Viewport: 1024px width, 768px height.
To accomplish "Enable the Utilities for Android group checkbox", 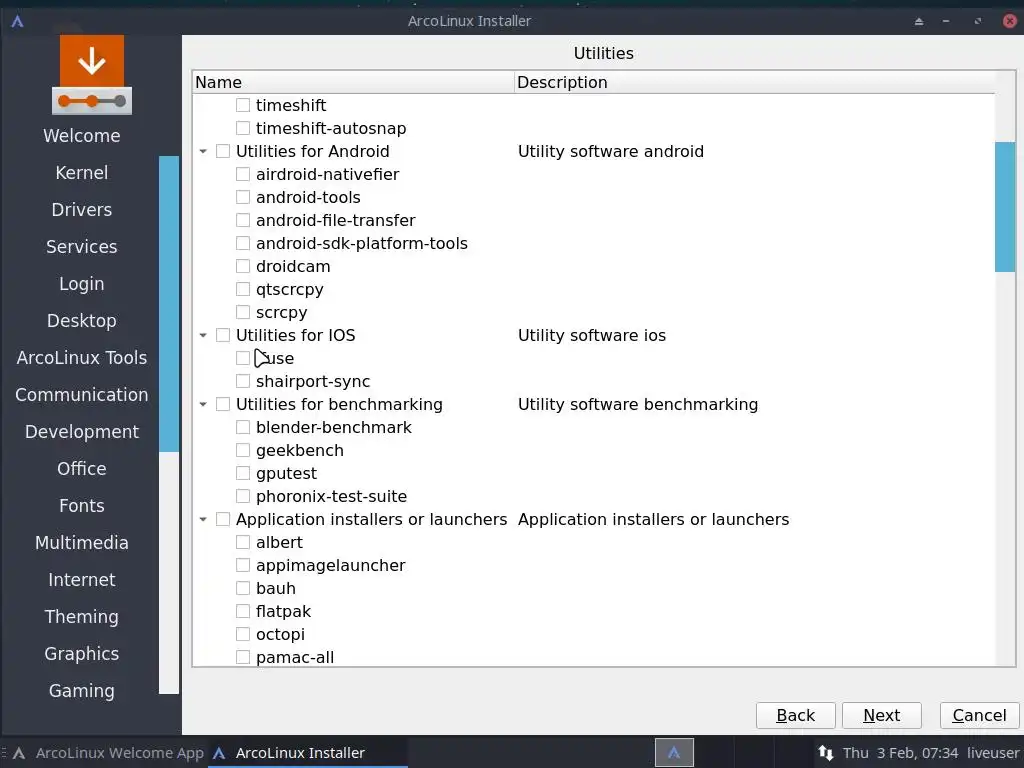I will click(223, 152).
